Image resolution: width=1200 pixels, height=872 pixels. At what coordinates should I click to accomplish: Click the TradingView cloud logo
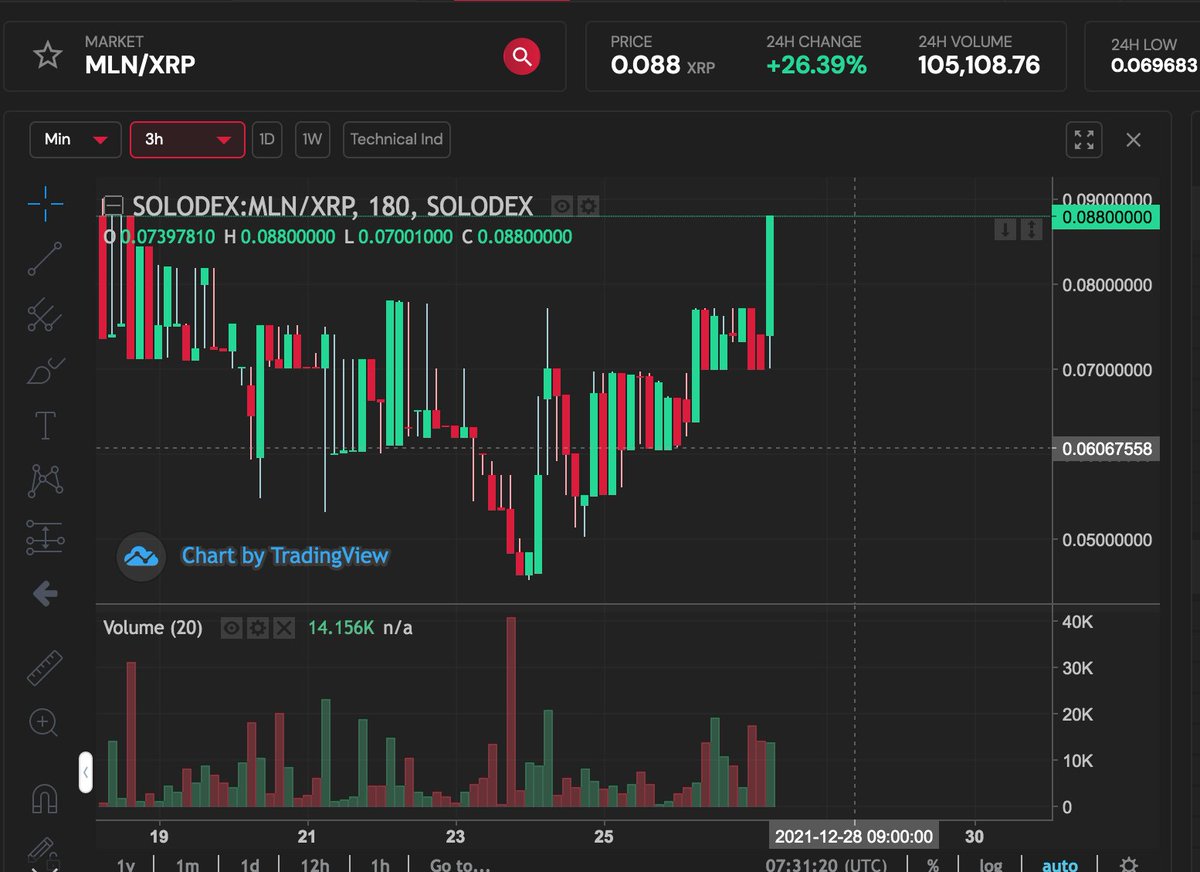pyautogui.click(x=141, y=556)
